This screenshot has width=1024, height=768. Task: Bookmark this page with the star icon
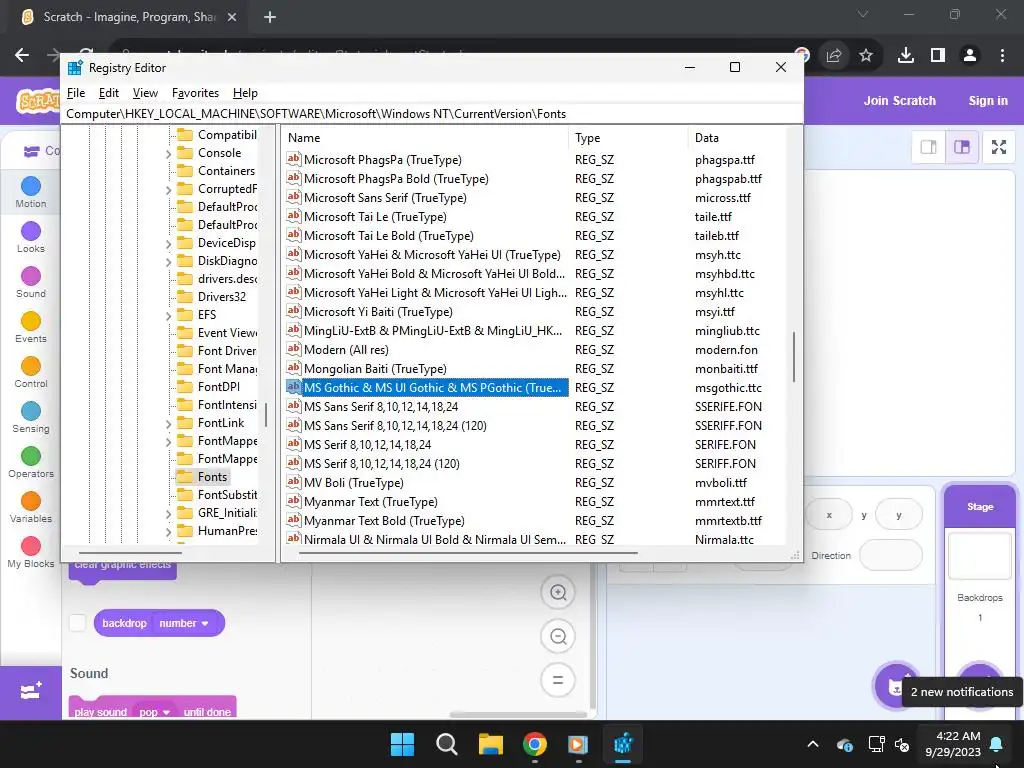coord(866,56)
